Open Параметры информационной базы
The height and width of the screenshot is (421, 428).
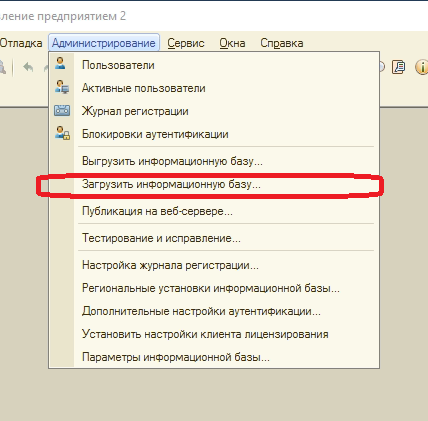pyautogui.click(x=214, y=357)
